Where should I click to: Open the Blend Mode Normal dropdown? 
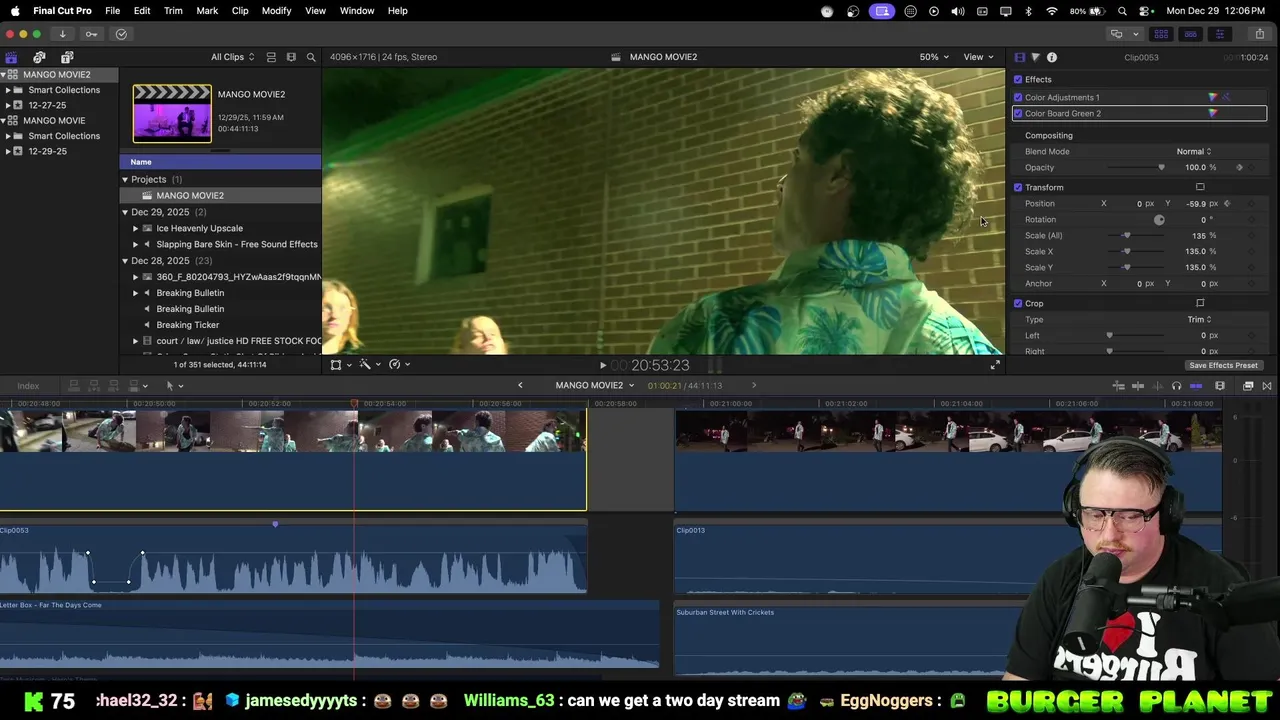[1194, 151]
